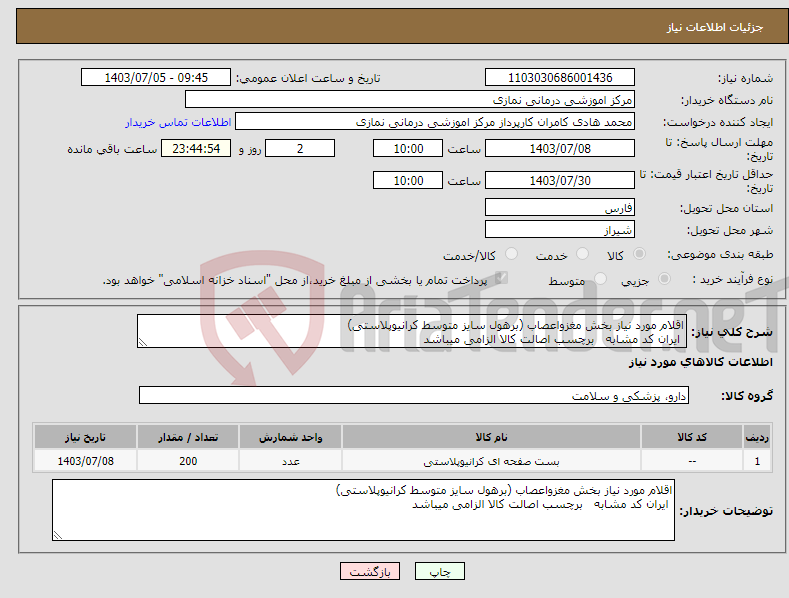
Task: Click the row number cell 1
Action: tap(757, 461)
